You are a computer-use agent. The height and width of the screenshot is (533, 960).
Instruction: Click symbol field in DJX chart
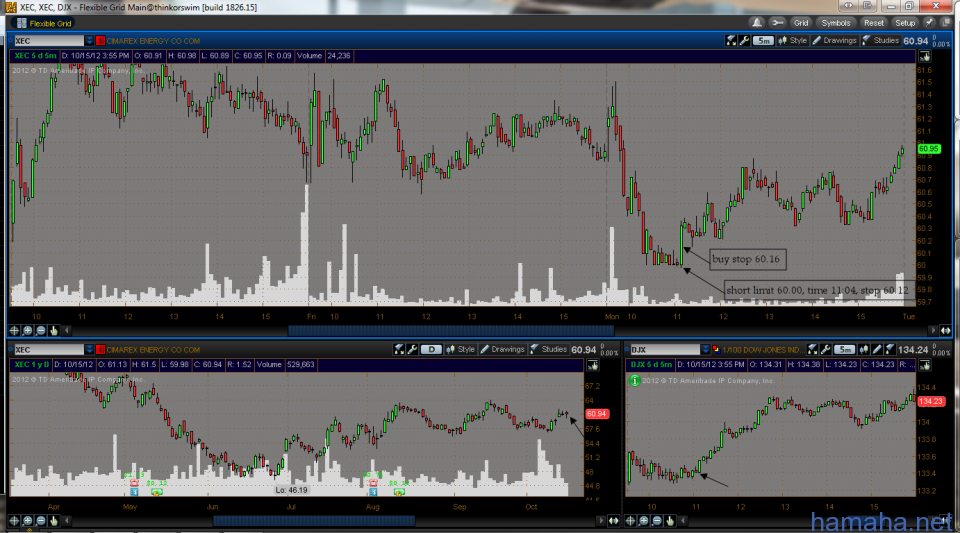(x=665, y=350)
